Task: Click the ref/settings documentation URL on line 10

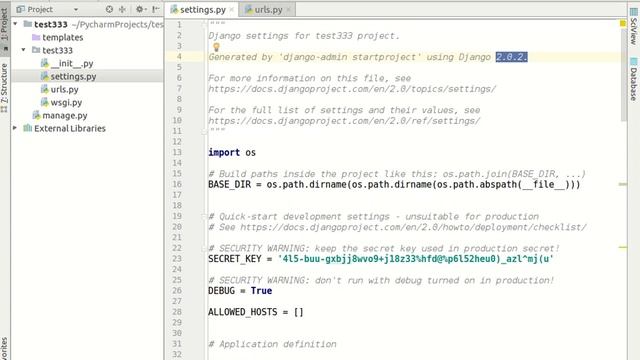Action: [344, 120]
